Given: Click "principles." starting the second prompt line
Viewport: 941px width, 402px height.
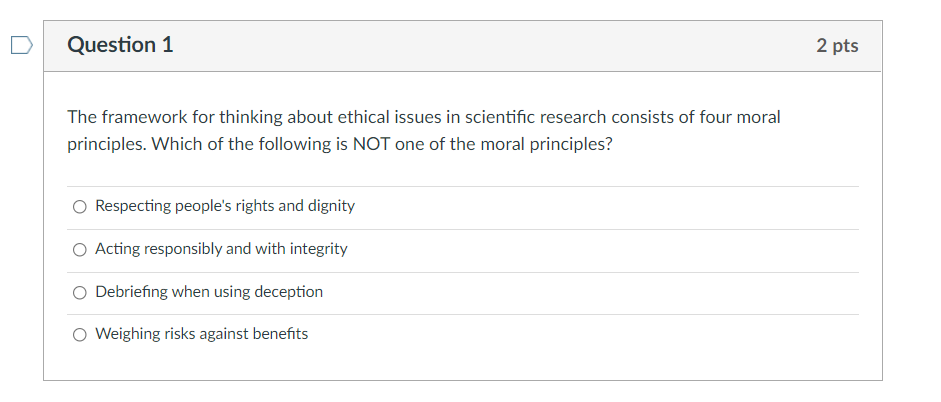Looking at the screenshot, I should tap(106, 143).
